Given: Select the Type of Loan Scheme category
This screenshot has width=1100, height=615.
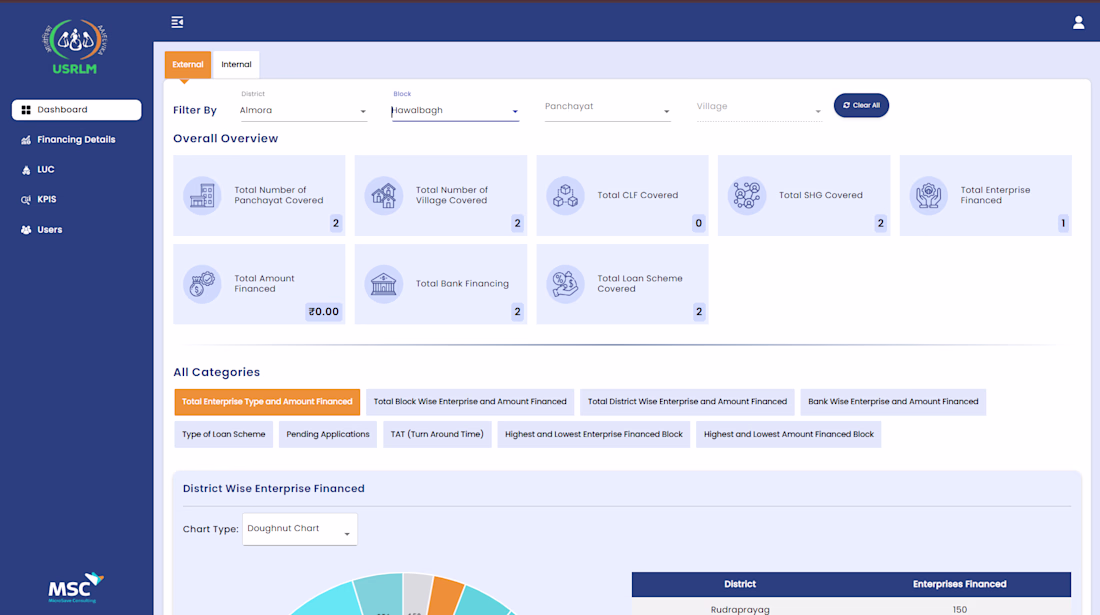Looking at the screenshot, I should [224, 434].
